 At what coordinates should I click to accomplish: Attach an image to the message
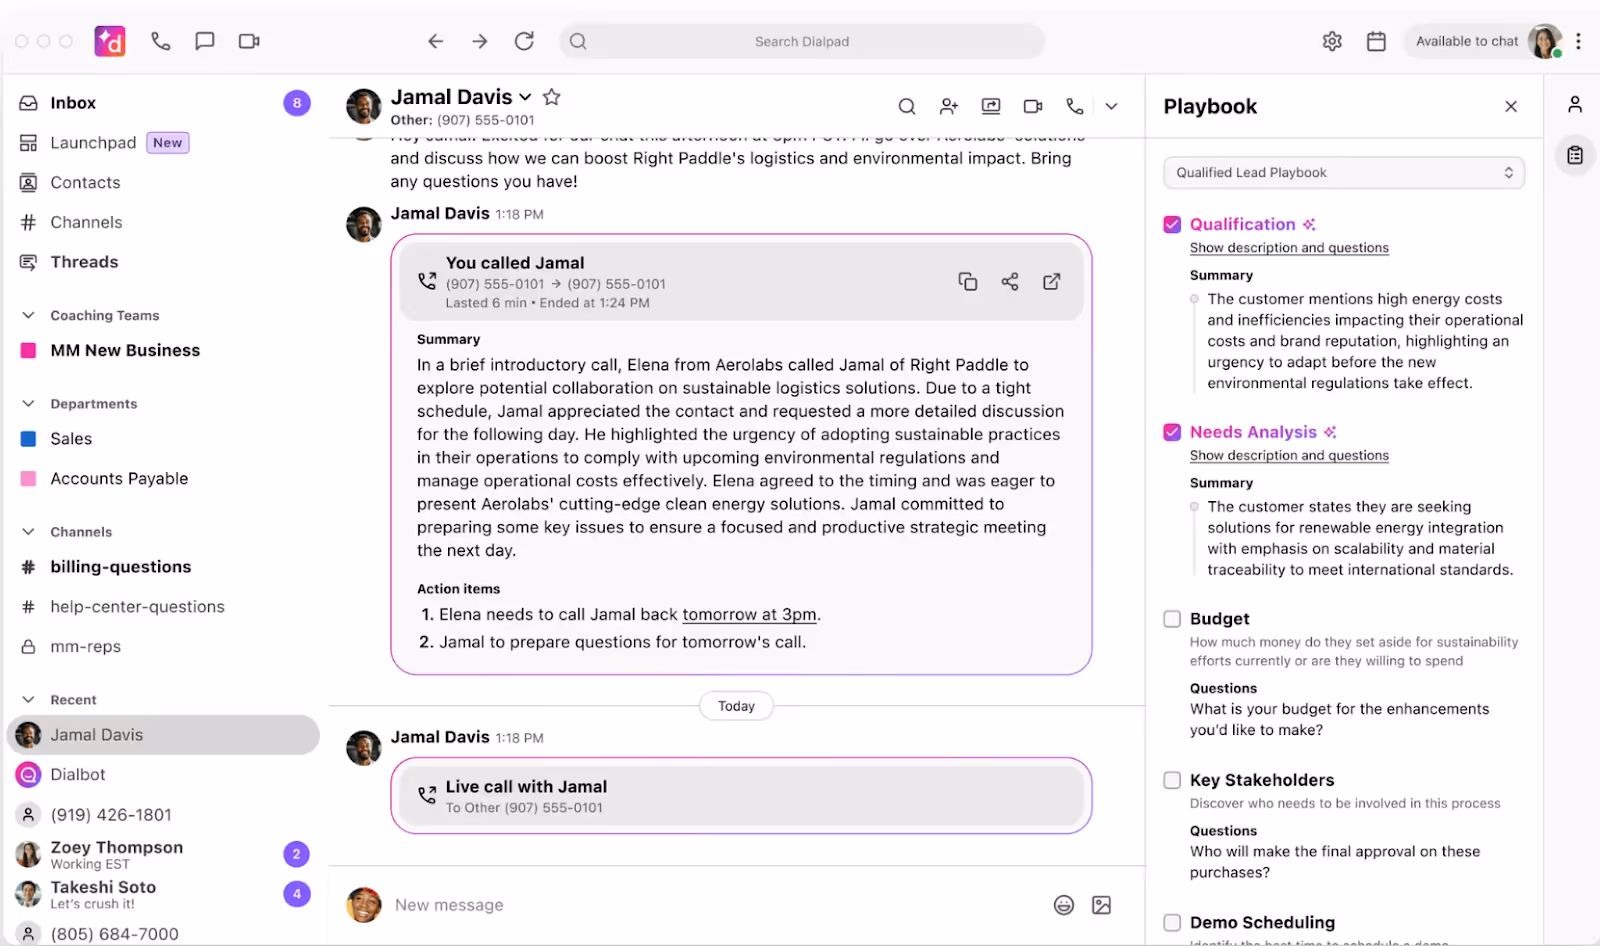[1102, 905]
